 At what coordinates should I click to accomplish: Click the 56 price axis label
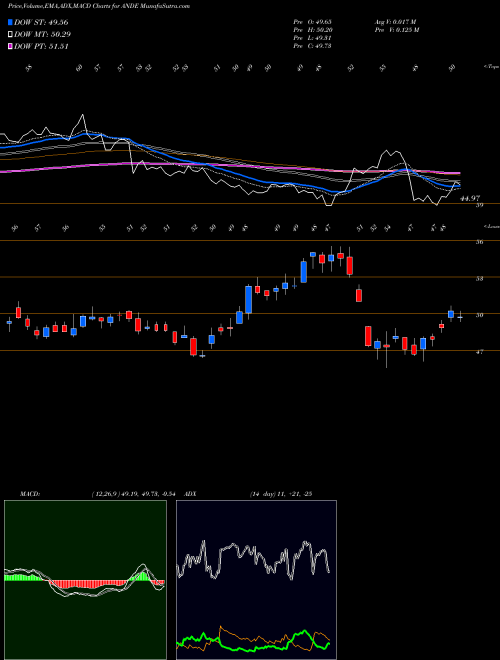click(x=479, y=242)
